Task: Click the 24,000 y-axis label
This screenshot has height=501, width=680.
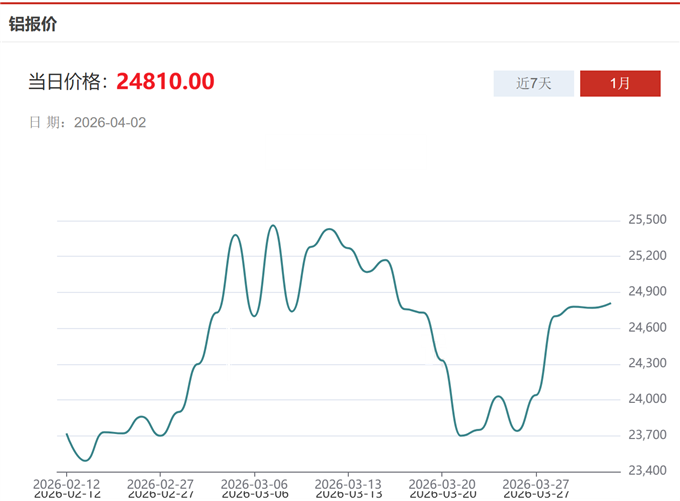Action: [x=647, y=399]
